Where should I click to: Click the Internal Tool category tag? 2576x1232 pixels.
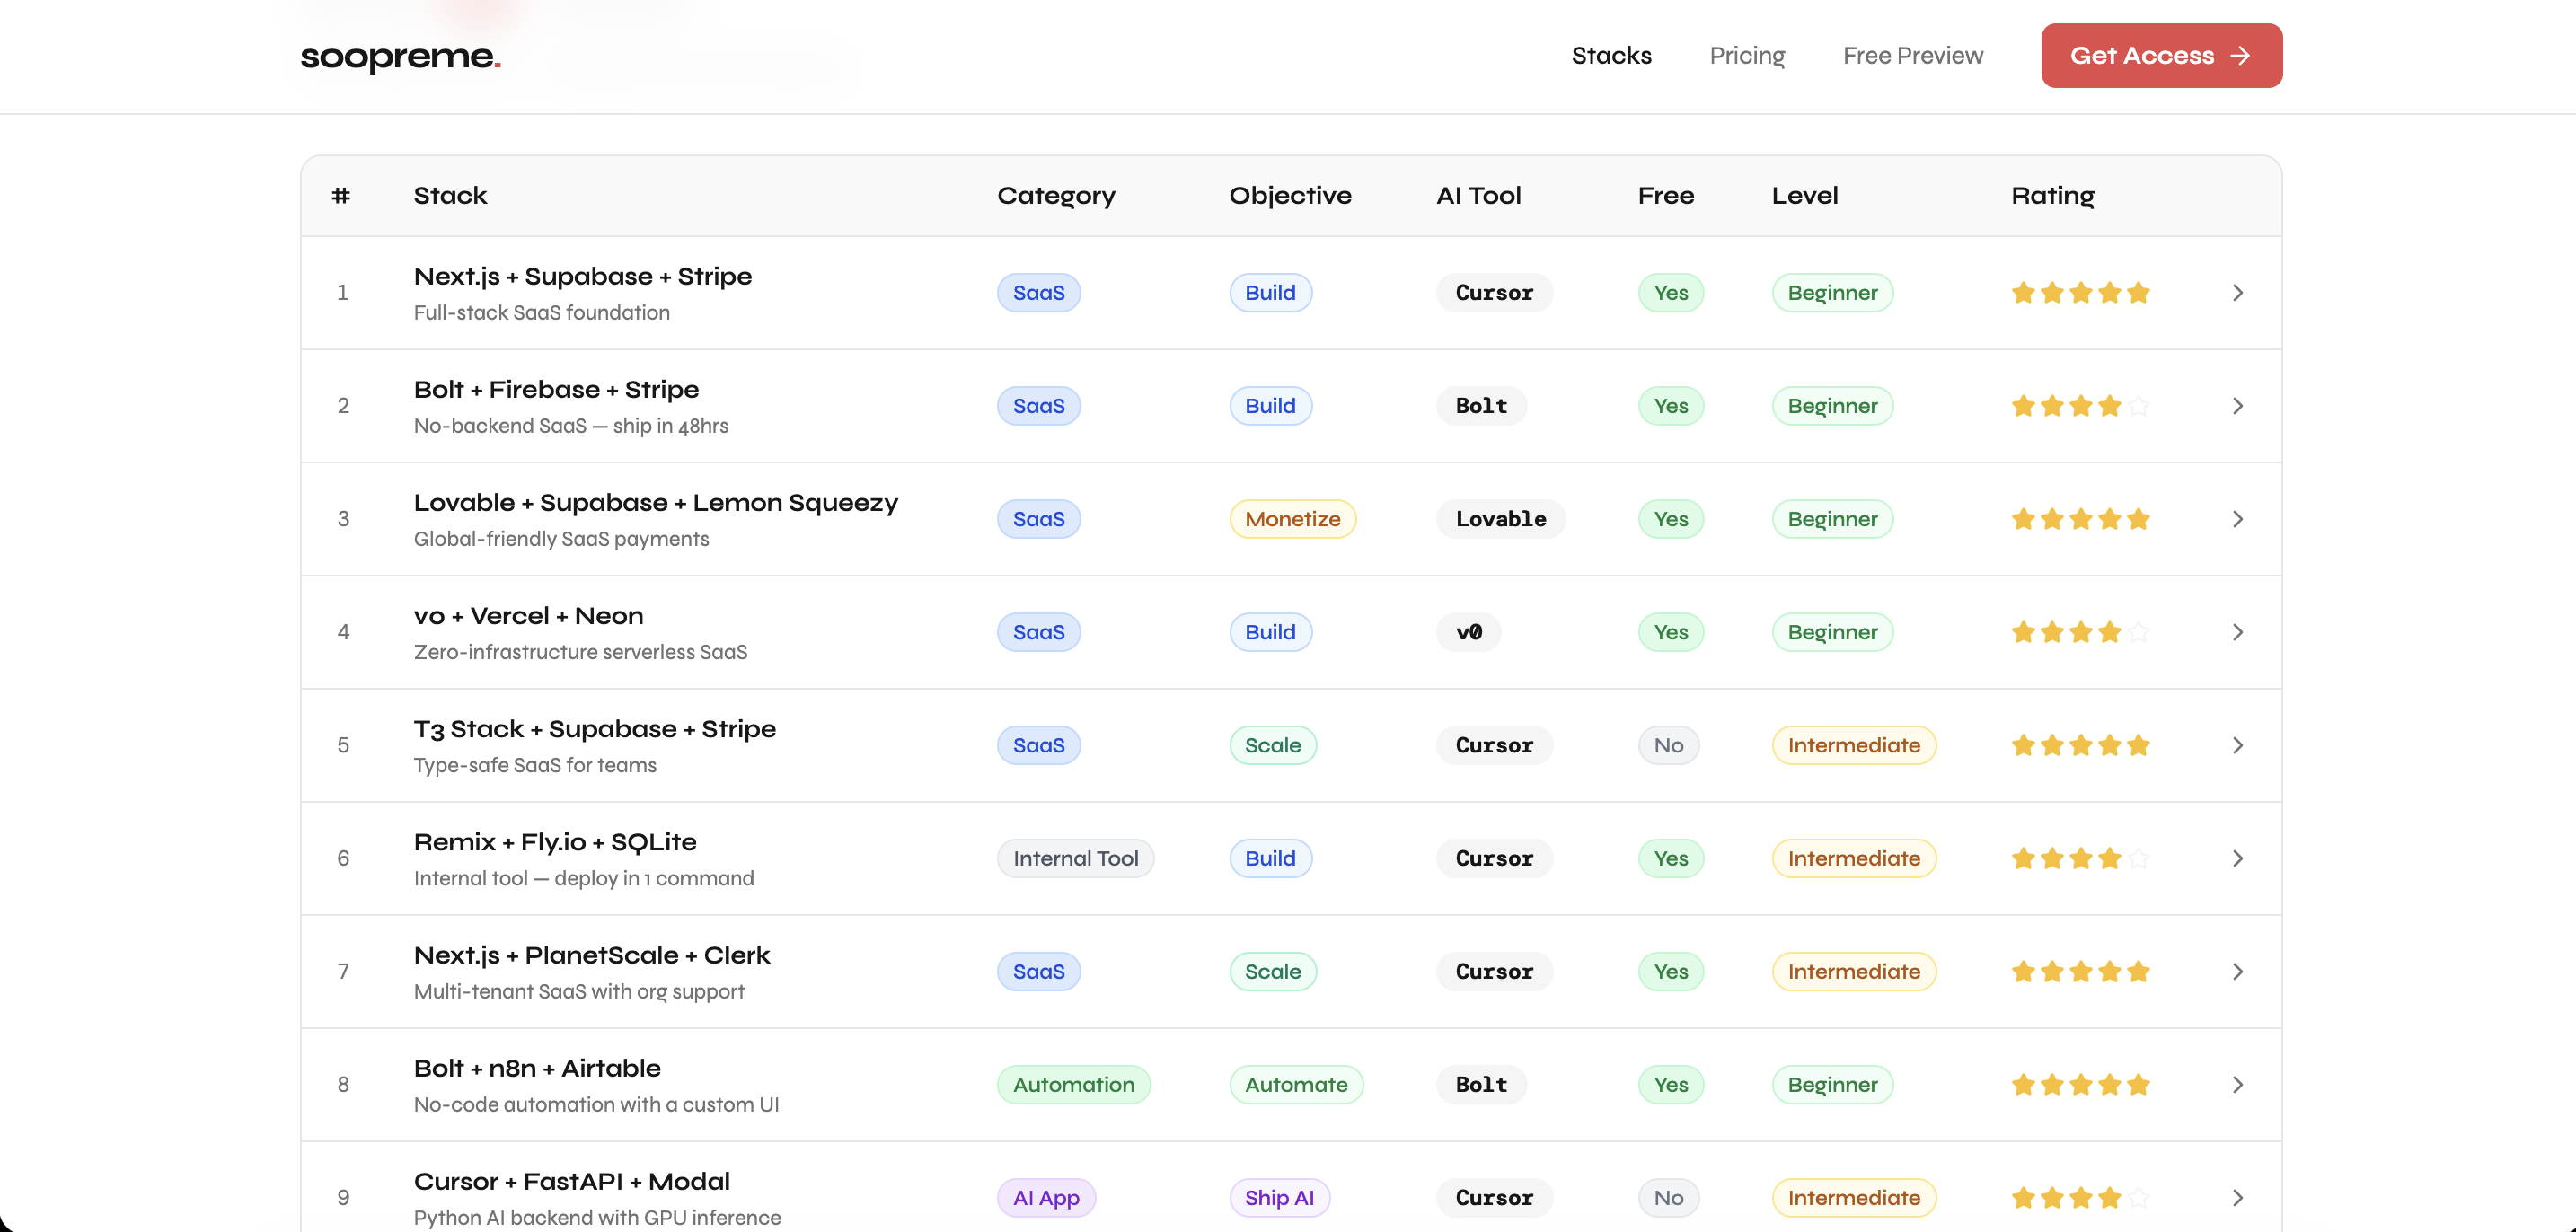(1075, 858)
